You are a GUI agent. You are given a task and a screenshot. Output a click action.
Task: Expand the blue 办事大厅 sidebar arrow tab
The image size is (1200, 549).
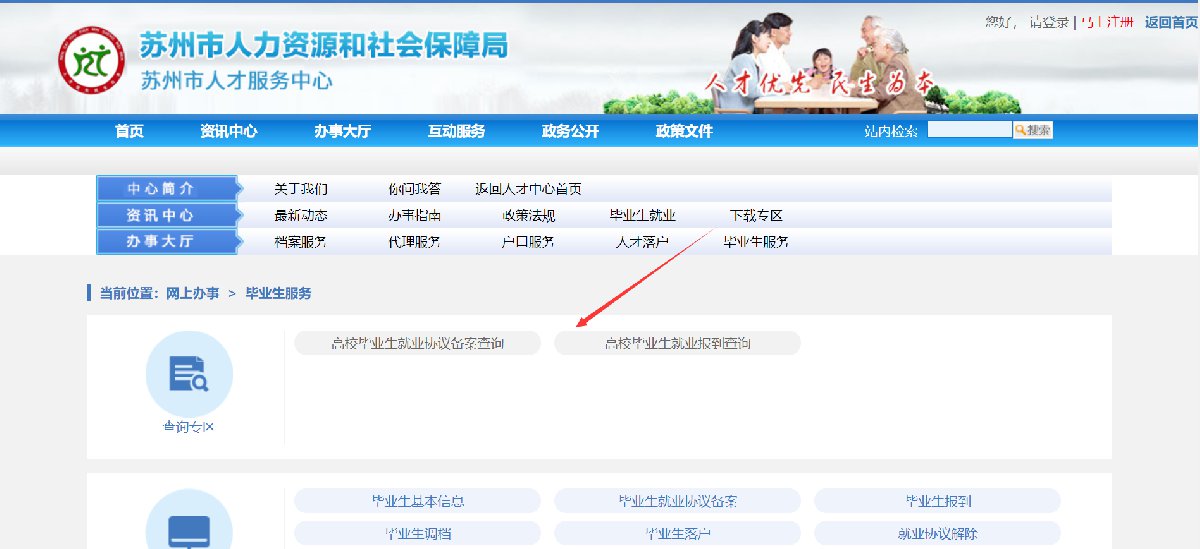pos(167,242)
